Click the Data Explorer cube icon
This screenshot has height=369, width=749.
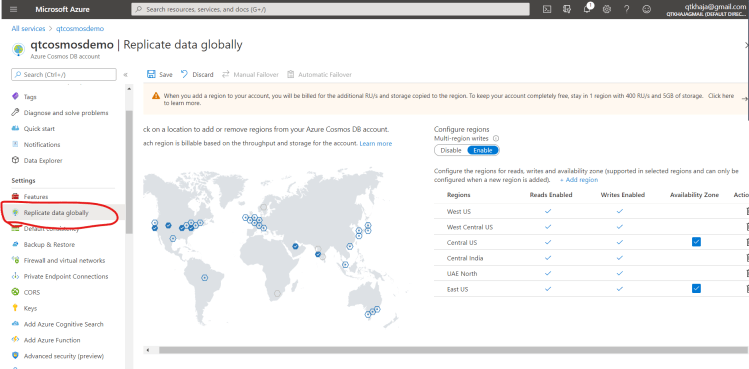[15, 161]
